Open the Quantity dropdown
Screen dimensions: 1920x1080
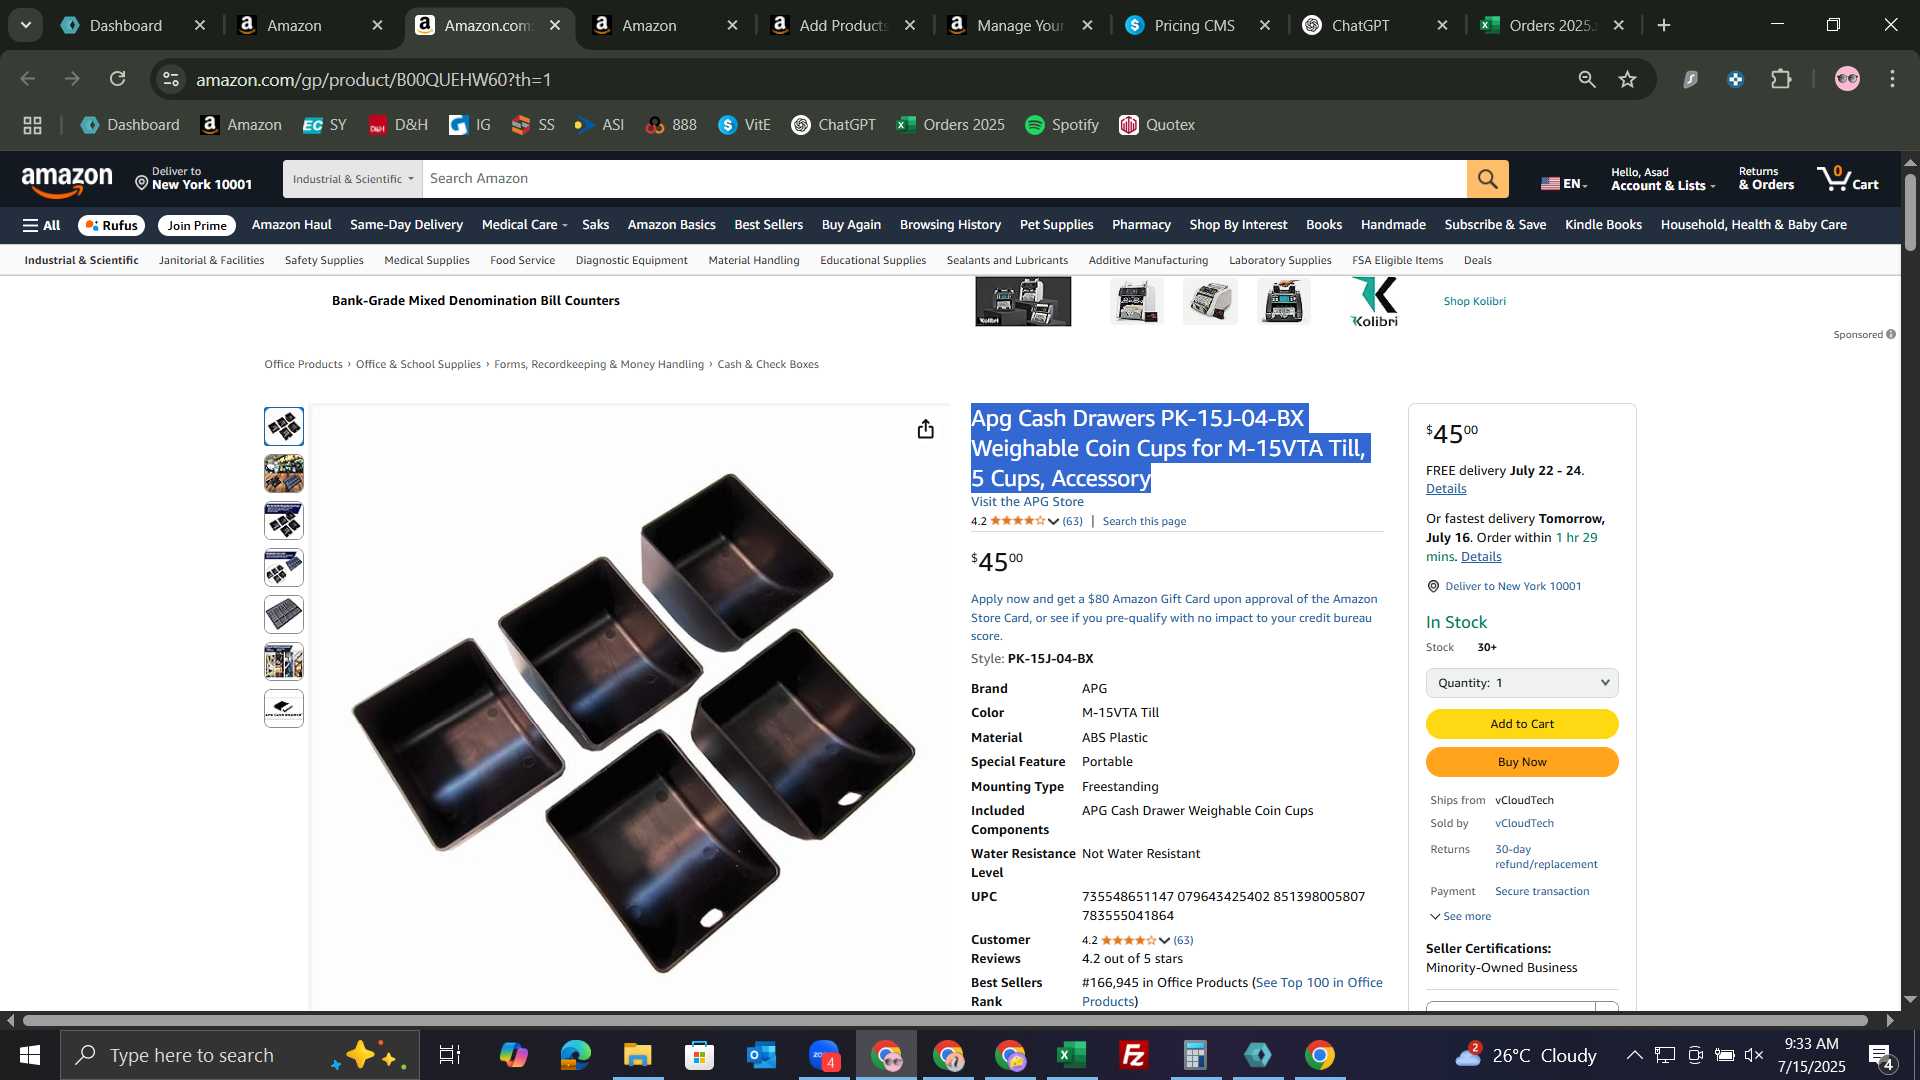1521,683
